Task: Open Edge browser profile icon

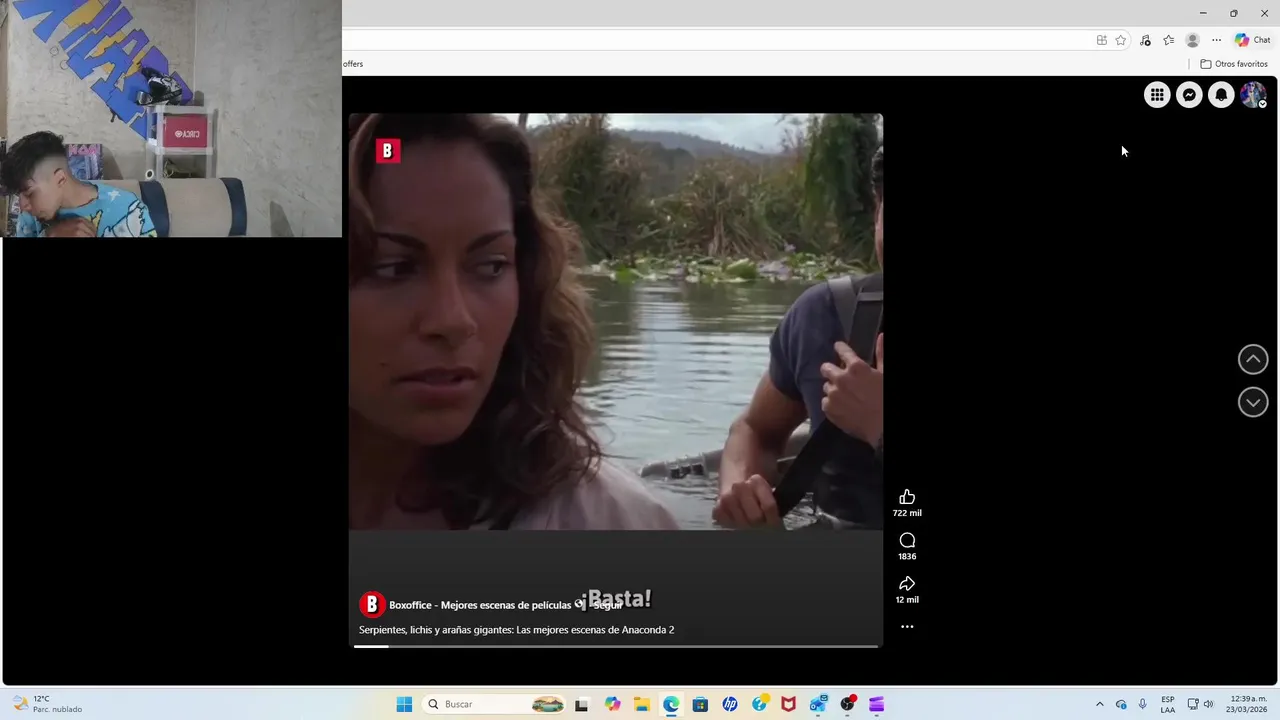Action: tap(1192, 40)
